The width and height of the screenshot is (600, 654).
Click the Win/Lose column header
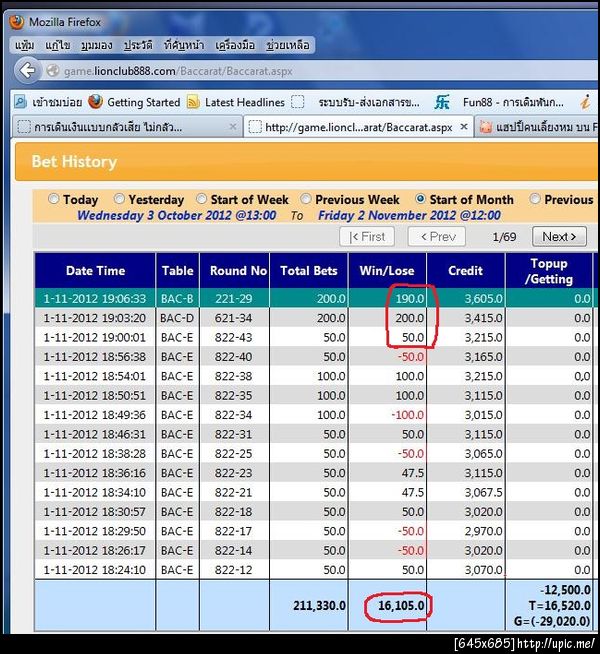pyautogui.click(x=387, y=271)
